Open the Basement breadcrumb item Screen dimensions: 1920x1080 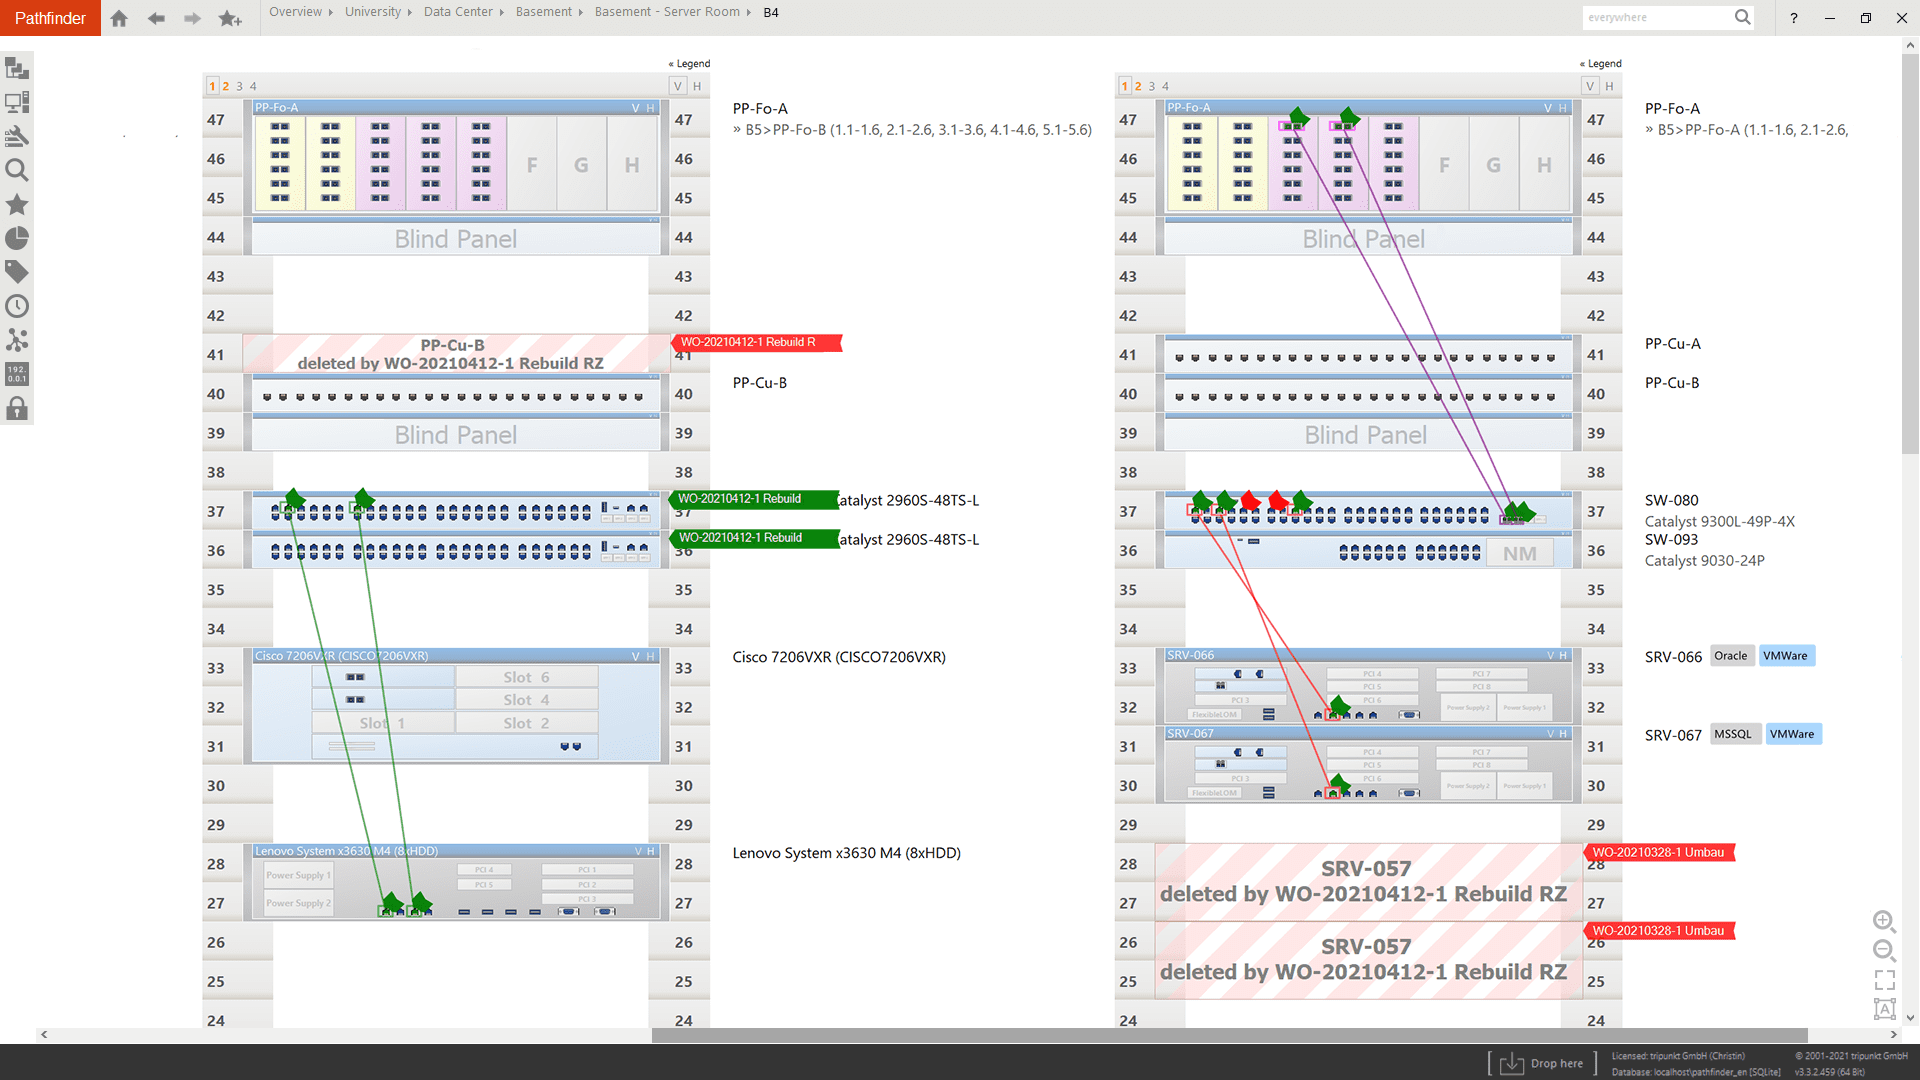click(544, 12)
